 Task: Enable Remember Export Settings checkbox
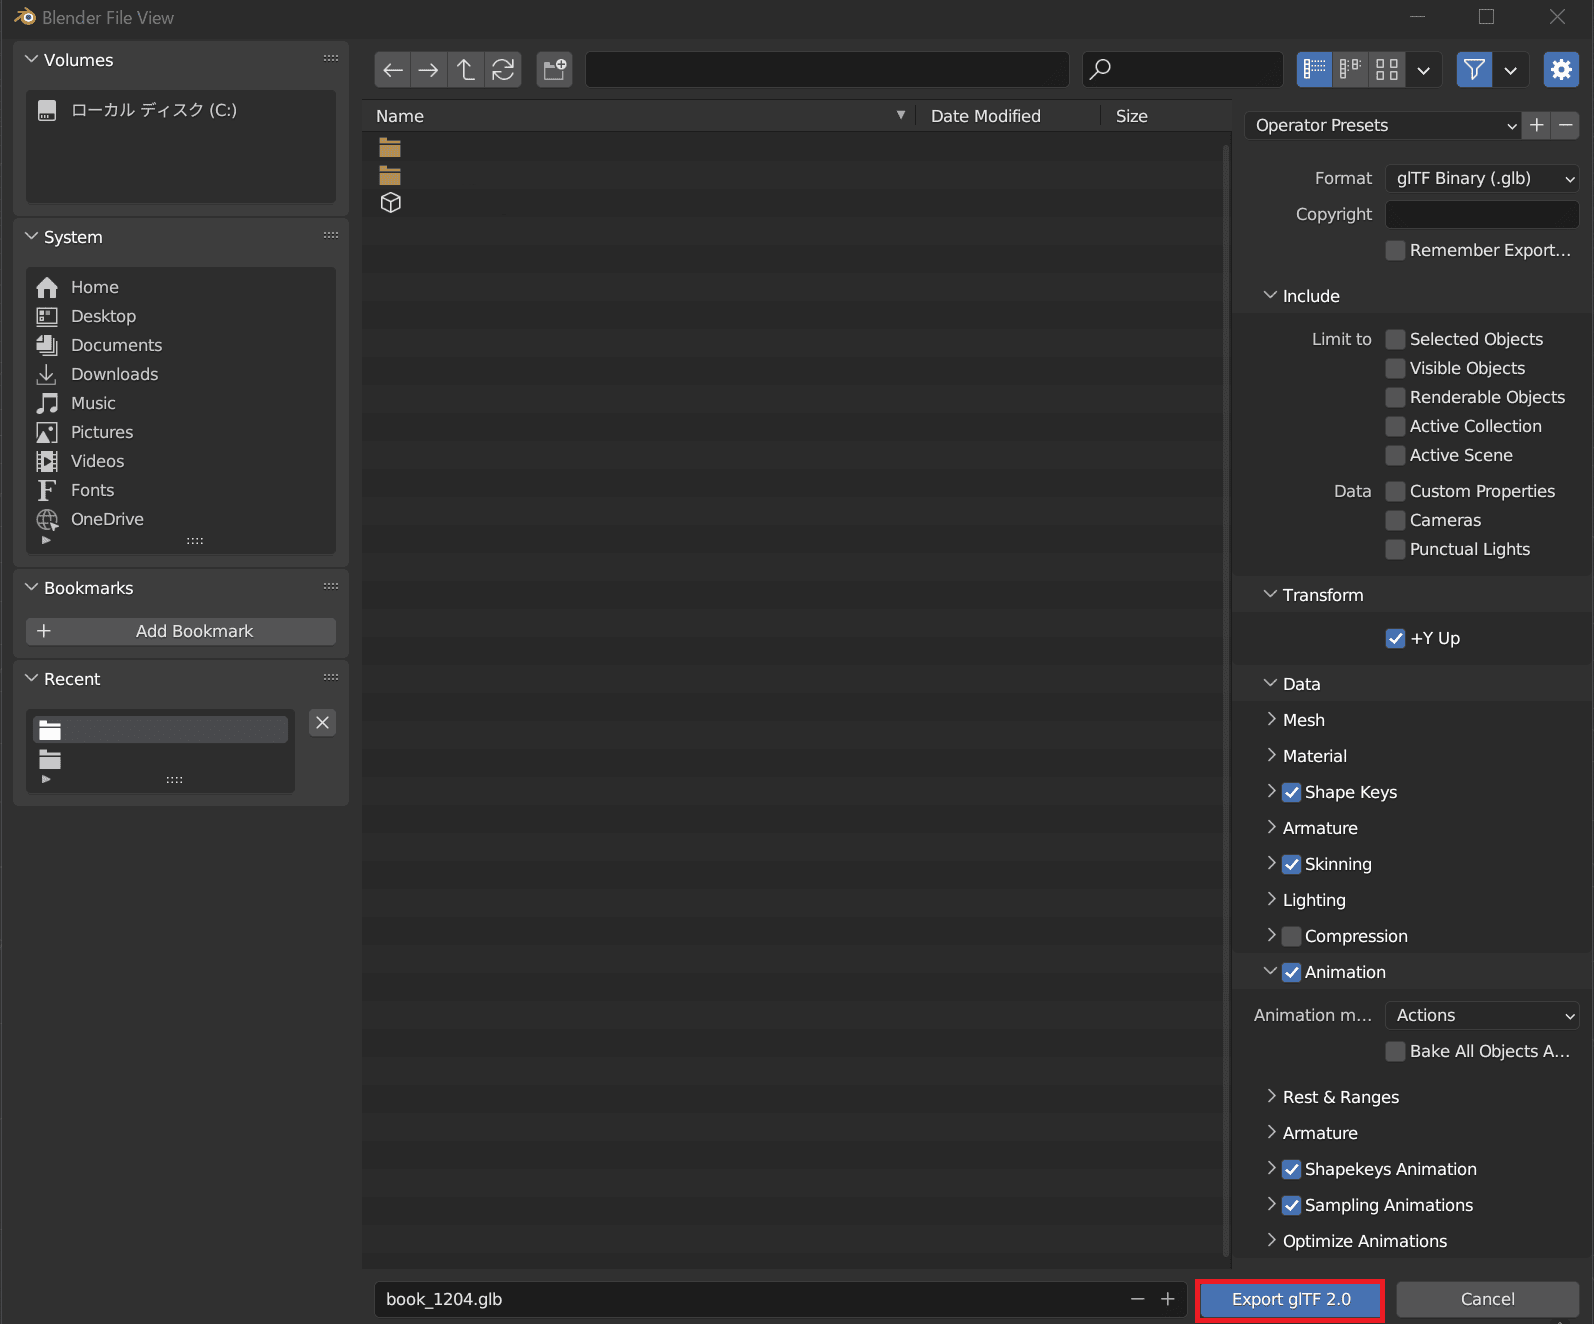1395,250
